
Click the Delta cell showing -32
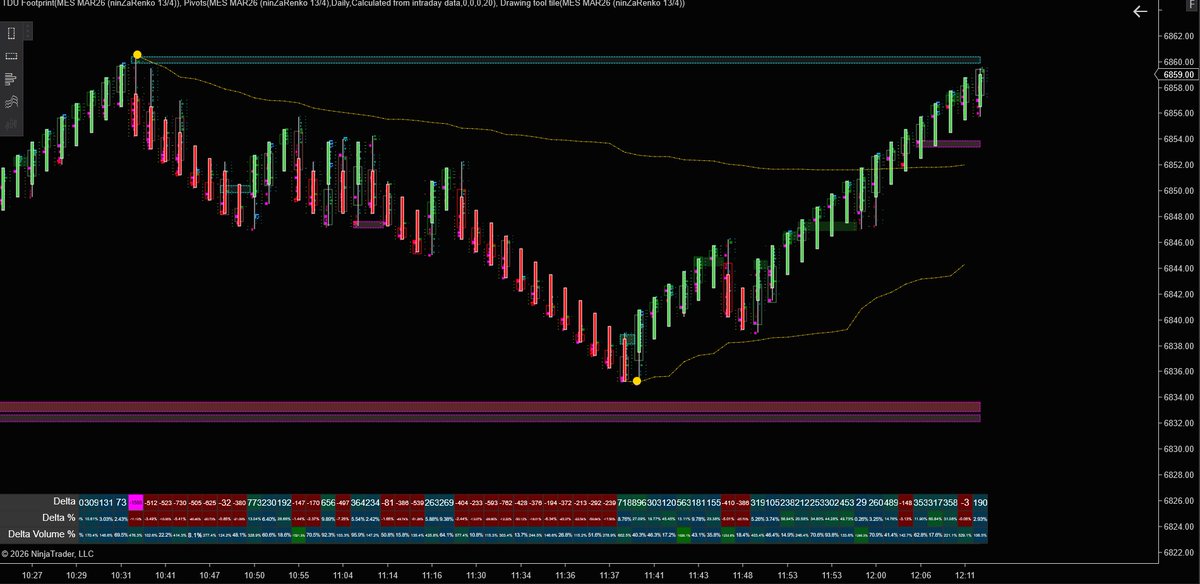(226, 501)
